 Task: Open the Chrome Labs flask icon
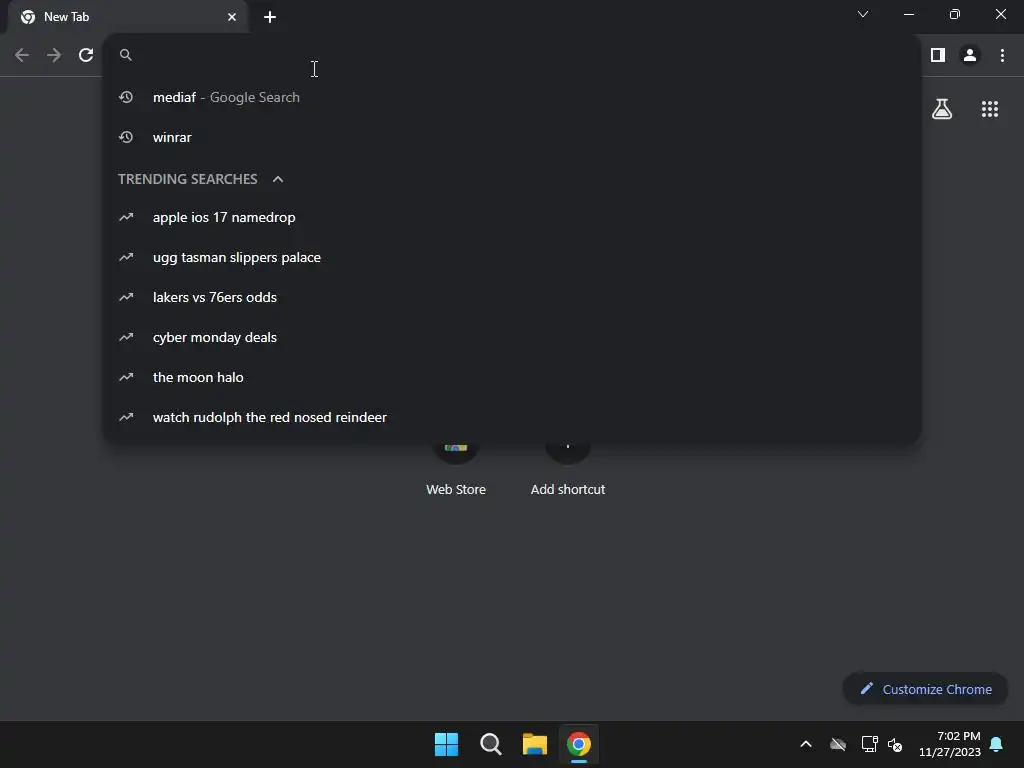click(x=942, y=109)
